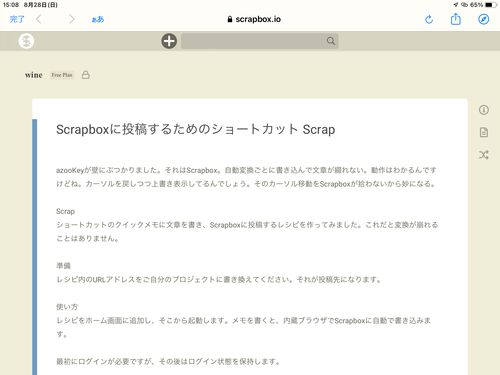
Task: Open the share sheet icon
Action: (x=456, y=19)
